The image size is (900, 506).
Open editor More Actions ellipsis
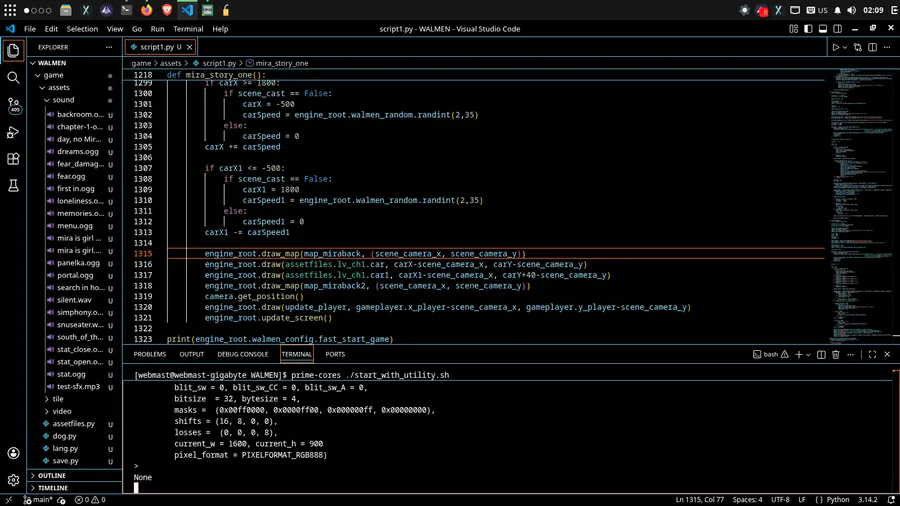point(887,47)
